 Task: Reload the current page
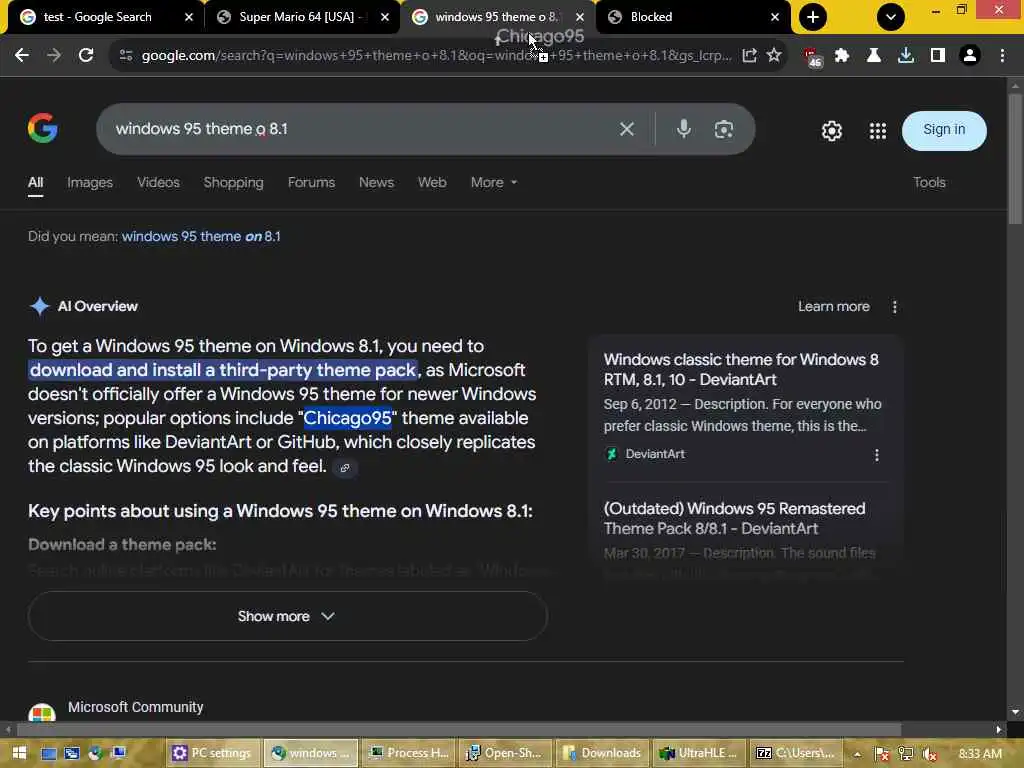pos(86,56)
